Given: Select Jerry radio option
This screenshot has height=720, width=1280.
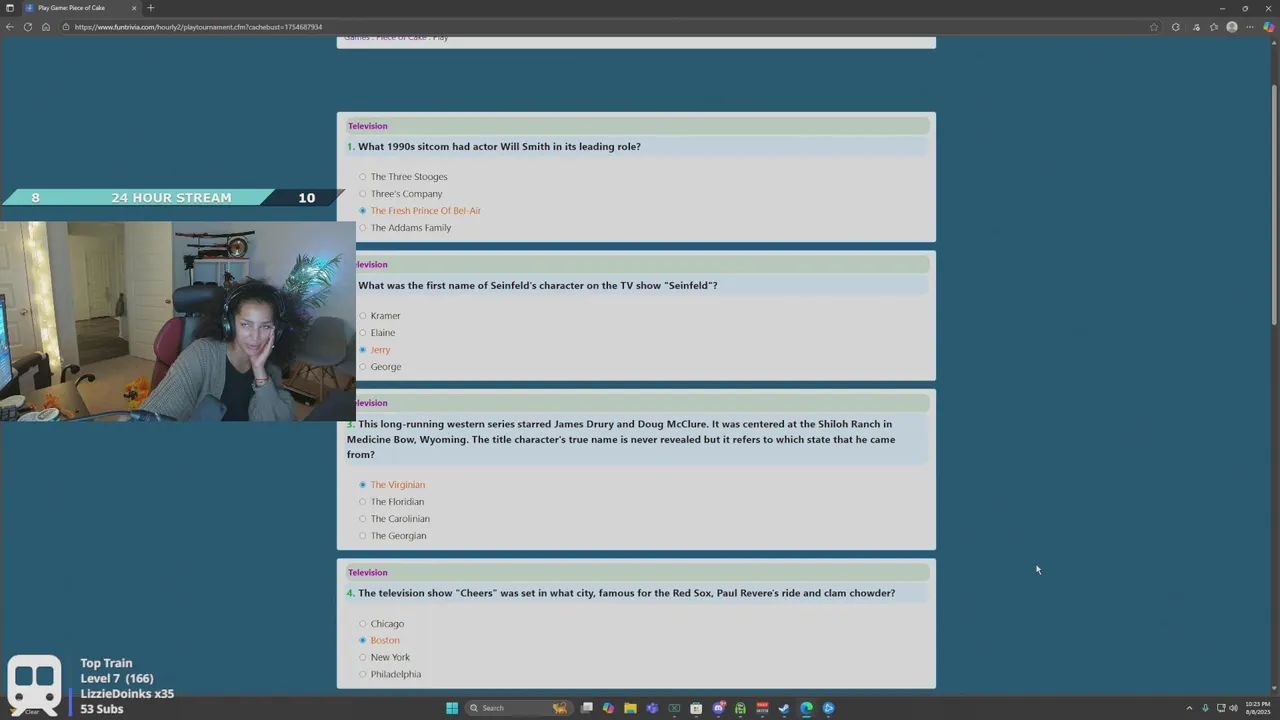Looking at the screenshot, I should click(363, 350).
